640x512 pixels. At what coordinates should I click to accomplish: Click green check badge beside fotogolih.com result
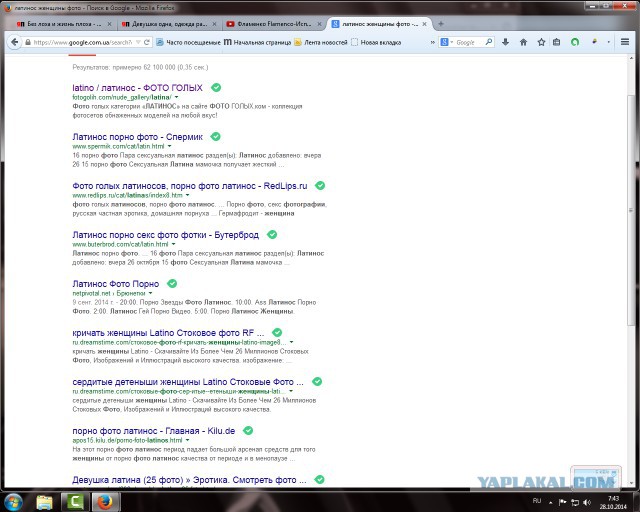pyautogui.click(x=216, y=87)
